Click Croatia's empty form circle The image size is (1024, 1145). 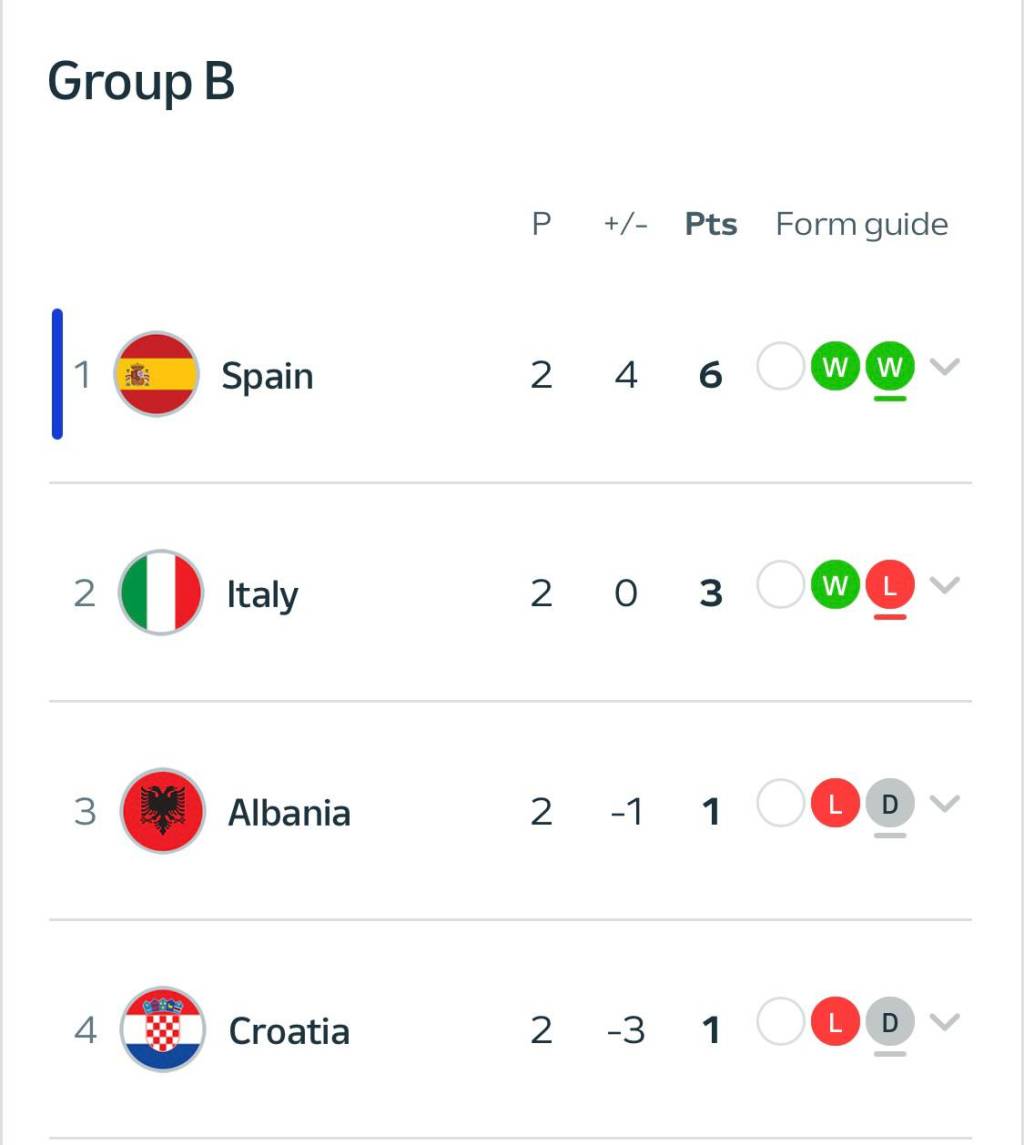(780, 1022)
